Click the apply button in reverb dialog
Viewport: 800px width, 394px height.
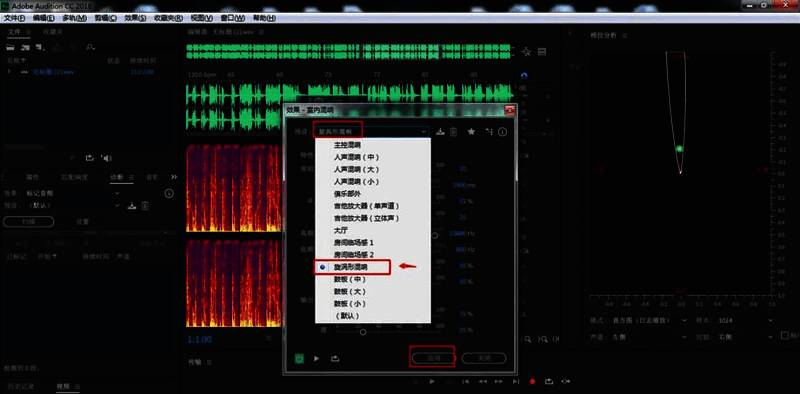point(433,358)
